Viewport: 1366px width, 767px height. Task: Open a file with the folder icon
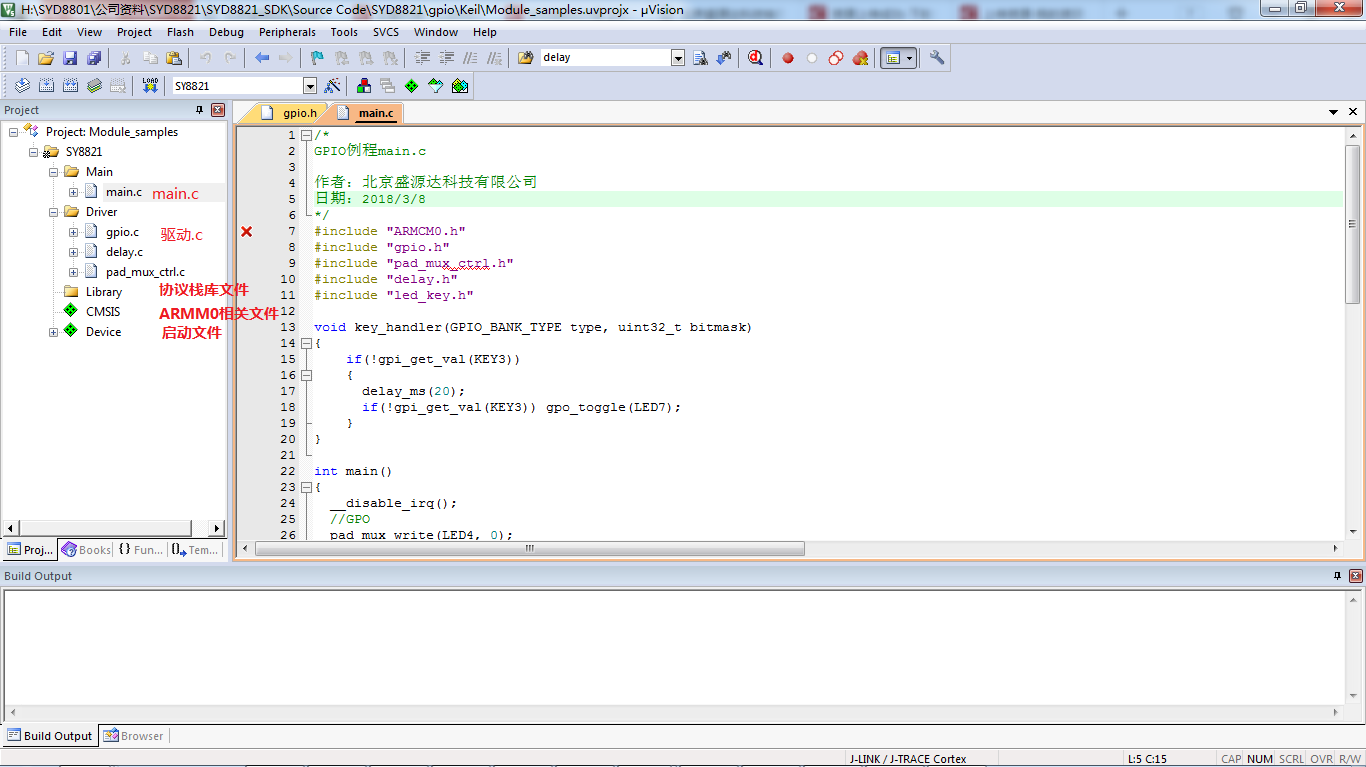tap(46, 58)
